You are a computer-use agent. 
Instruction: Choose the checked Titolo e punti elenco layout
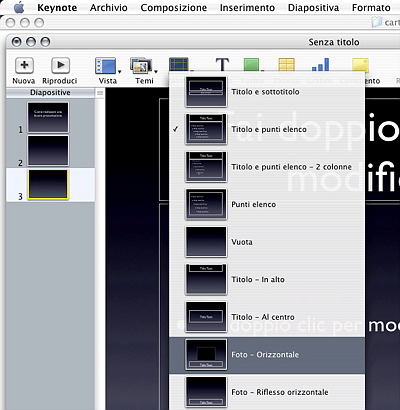click(x=267, y=129)
